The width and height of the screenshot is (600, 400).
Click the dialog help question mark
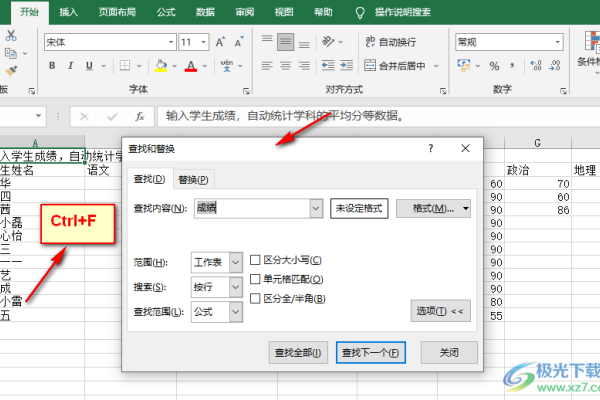[431, 149]
